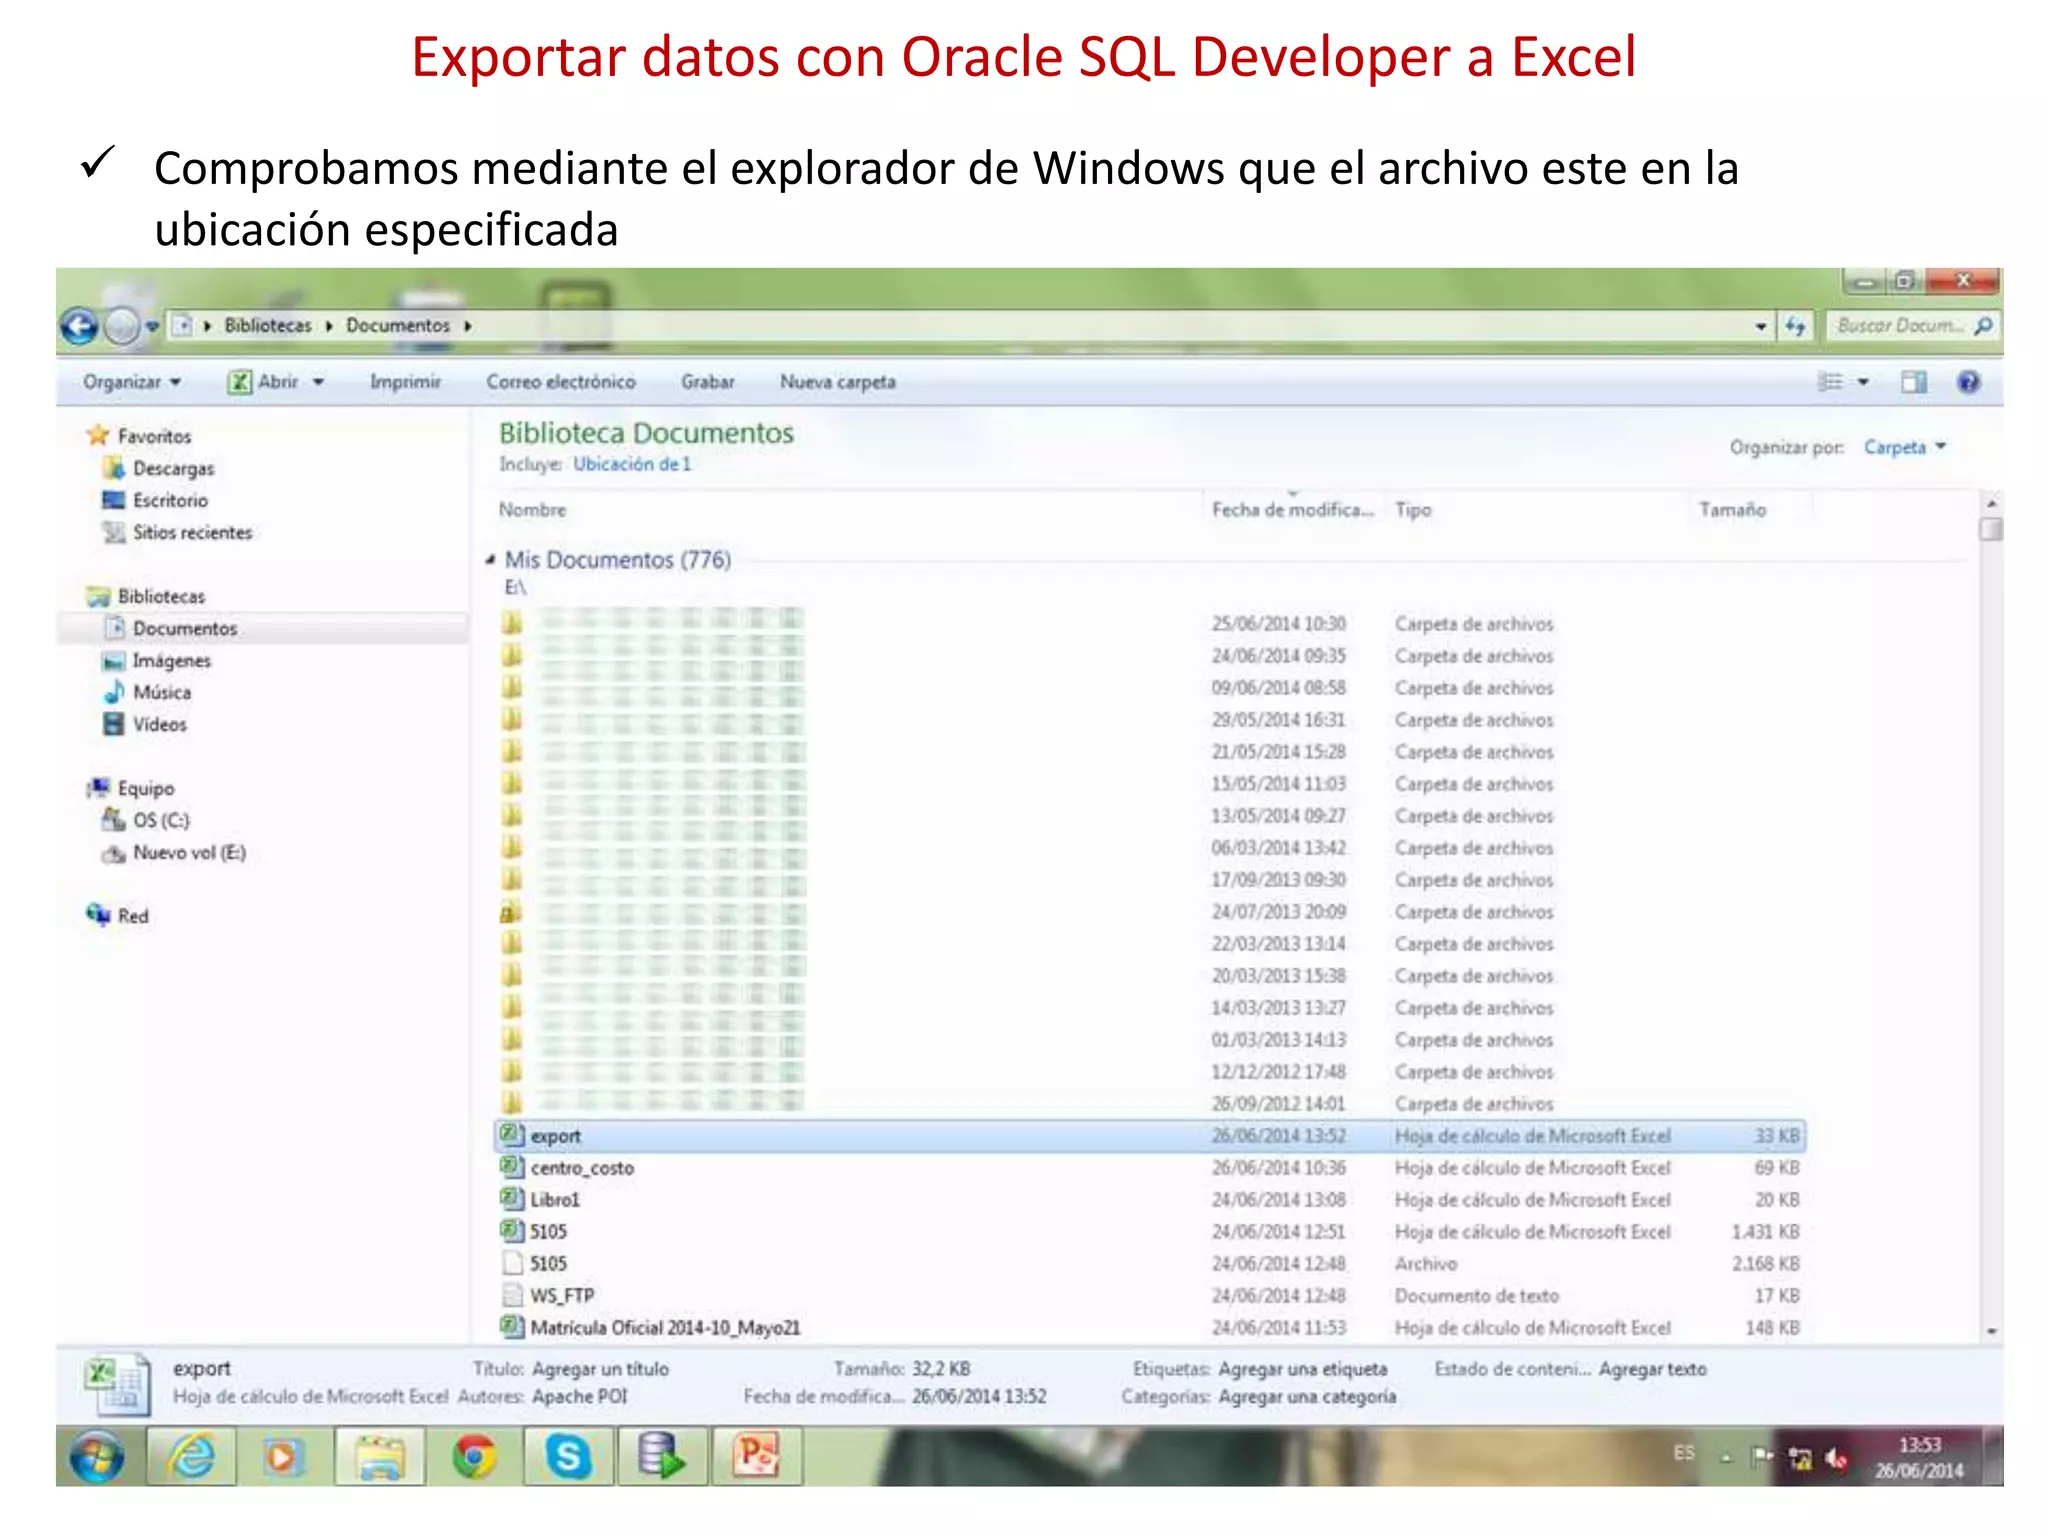Select Equipo in the navigation pane
The image size is (2048, 1536).
[x=145, y=788]
